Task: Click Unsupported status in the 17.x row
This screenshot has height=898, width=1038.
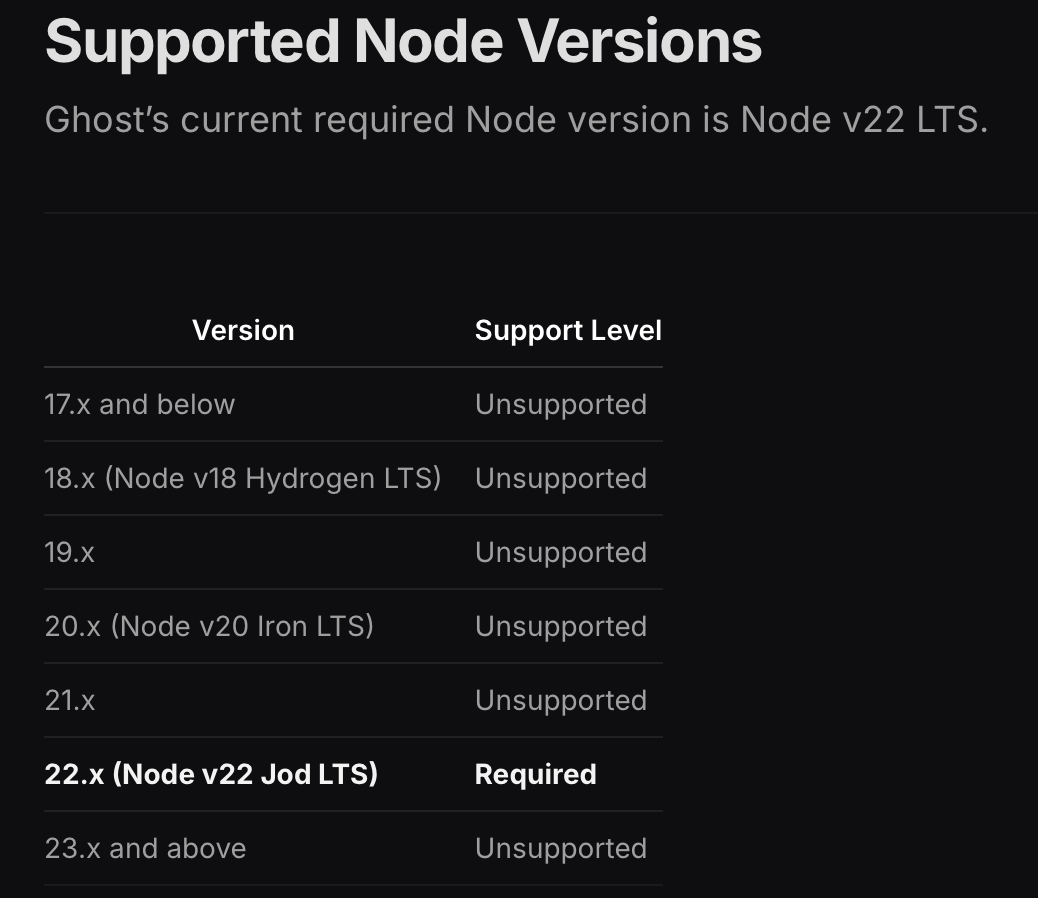Action: coord(561,405)
